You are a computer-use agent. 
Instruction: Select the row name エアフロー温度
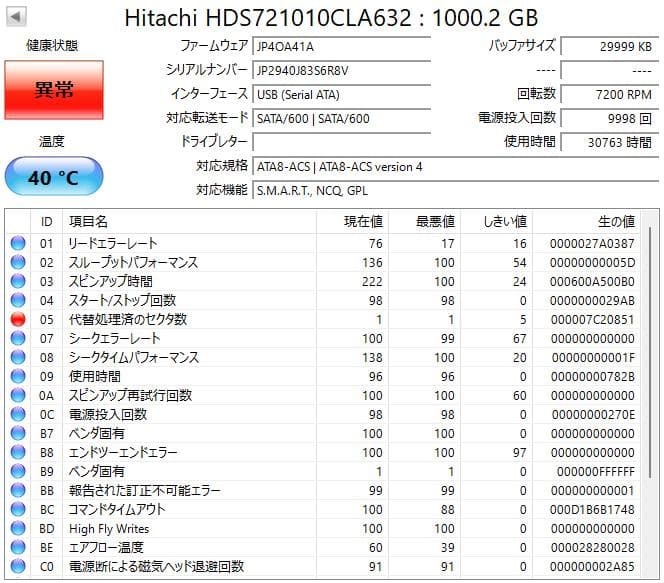(x=106, y=547)
